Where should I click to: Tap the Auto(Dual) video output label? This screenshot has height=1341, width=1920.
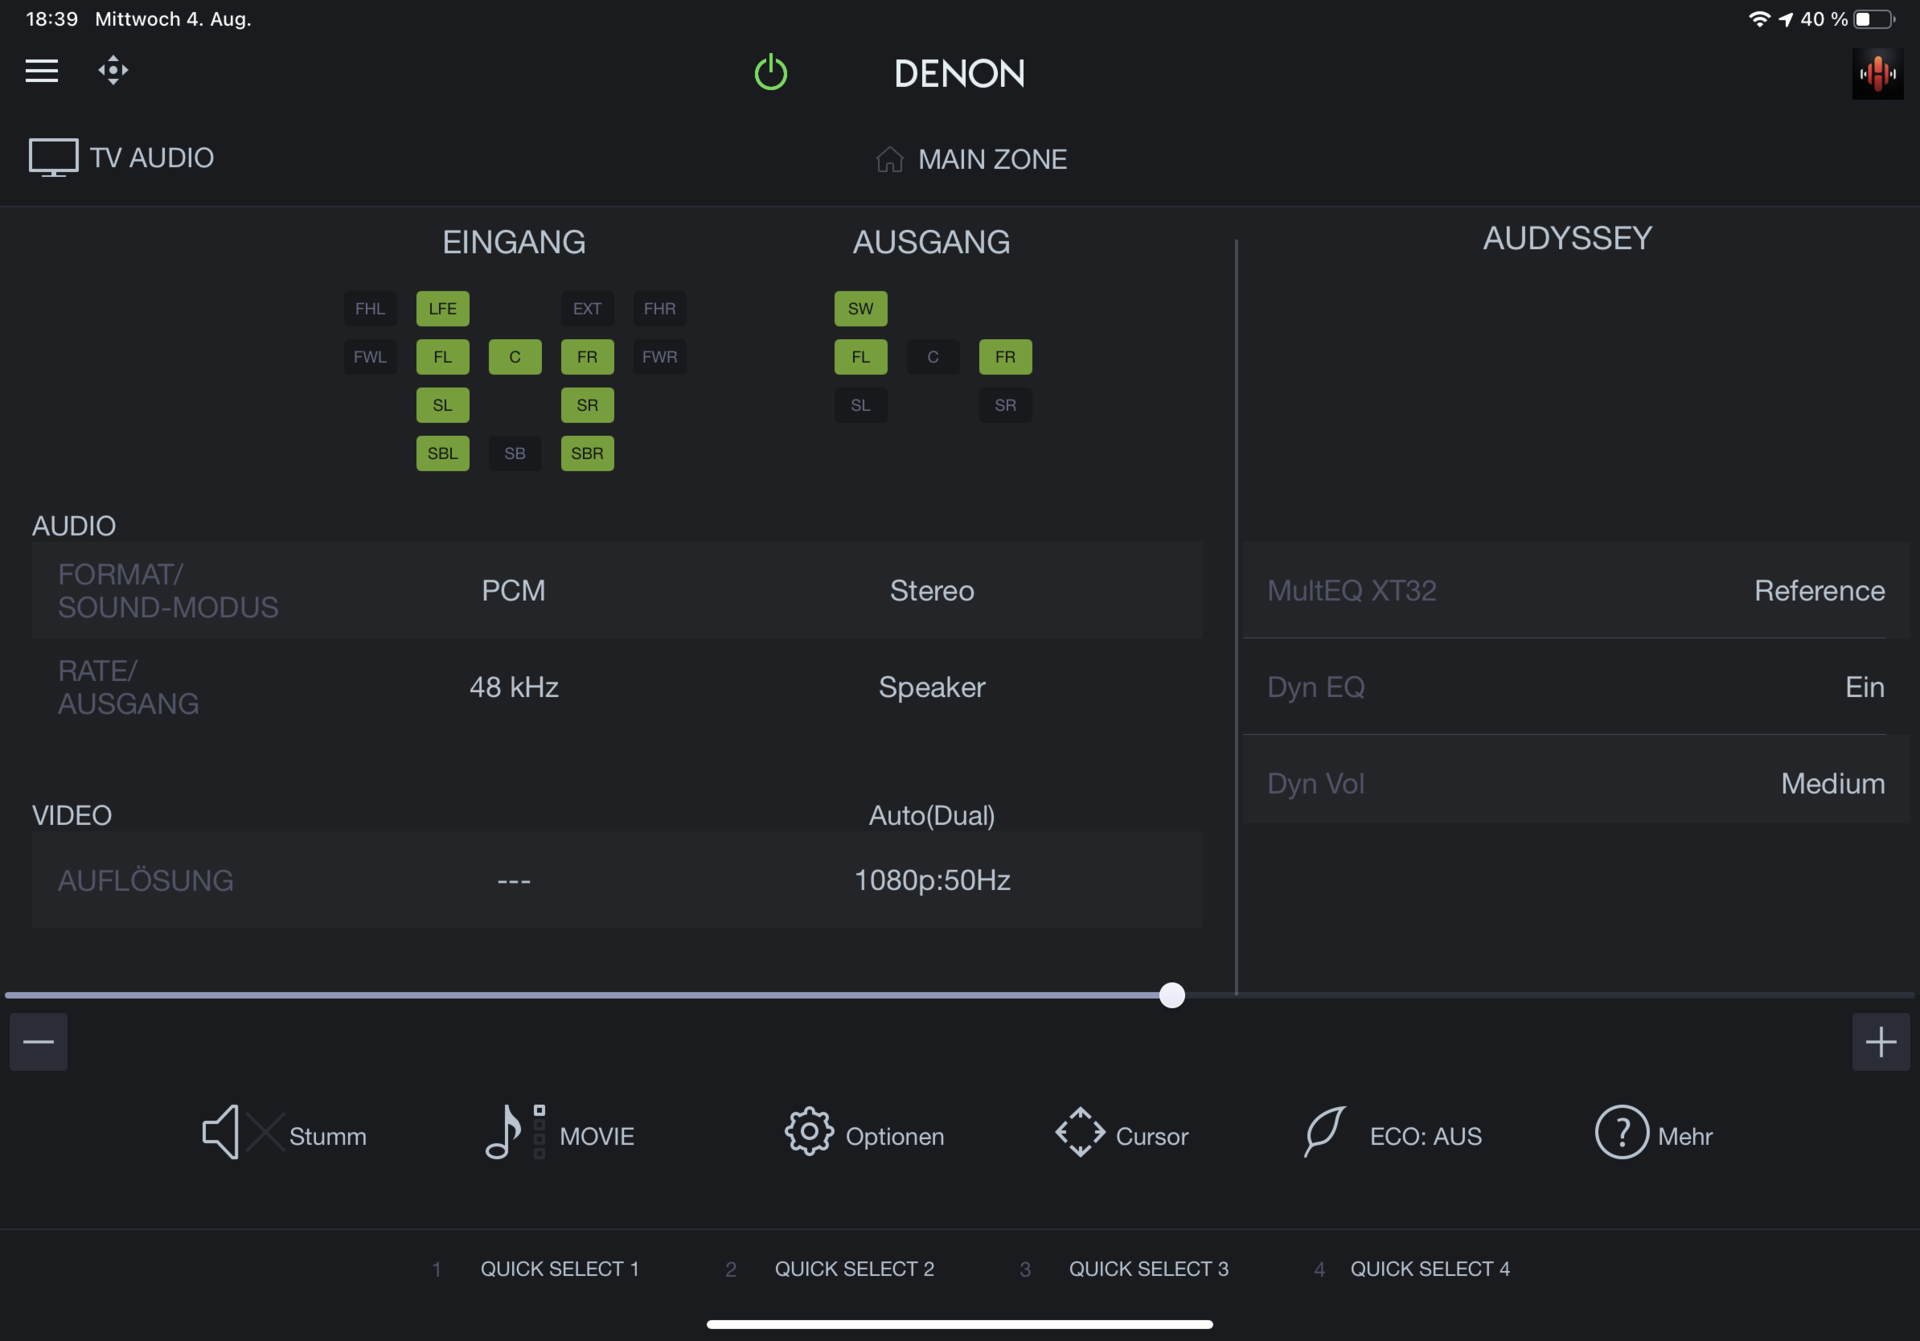tap(931, 816)
